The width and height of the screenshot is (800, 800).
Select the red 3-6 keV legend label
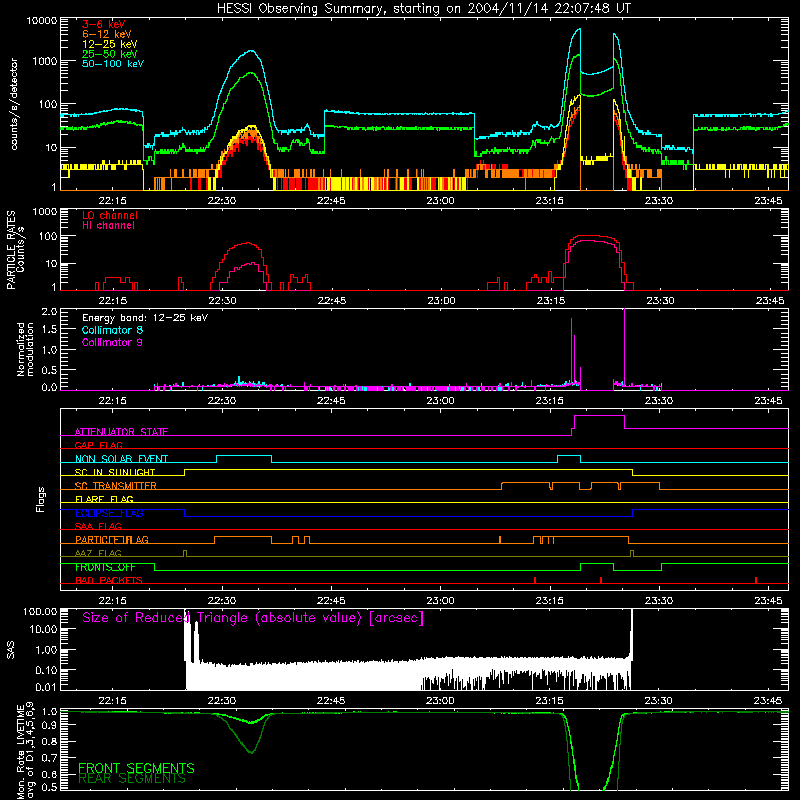point(104,24)
